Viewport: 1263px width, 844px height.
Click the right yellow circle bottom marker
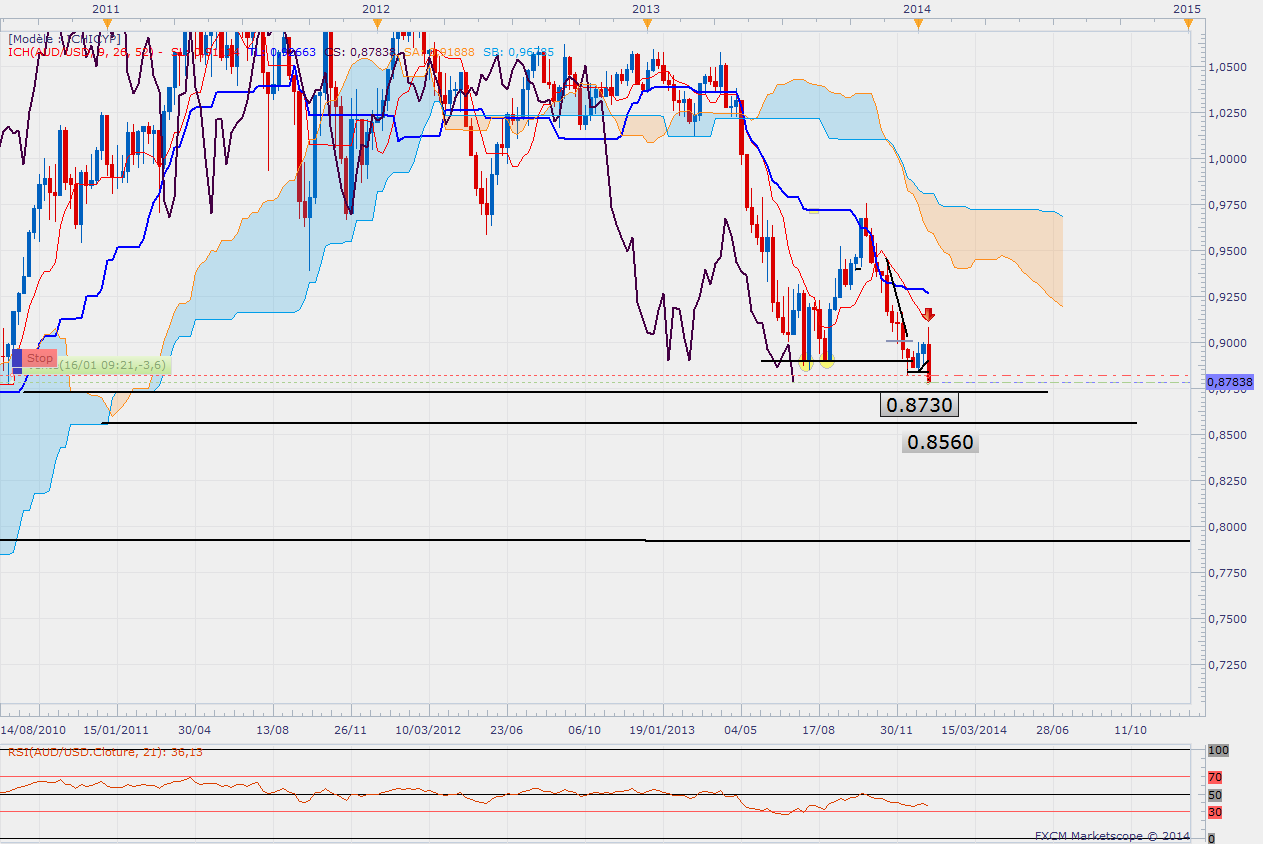click(828, 361)
